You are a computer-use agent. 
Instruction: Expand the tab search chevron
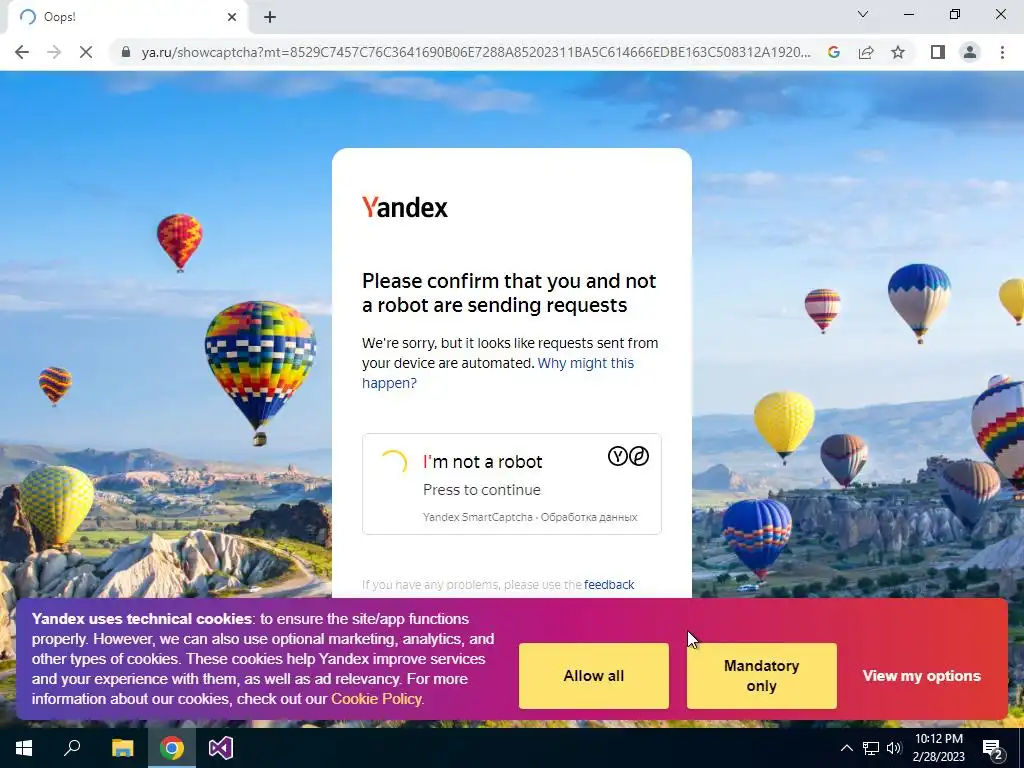(863, 14)
